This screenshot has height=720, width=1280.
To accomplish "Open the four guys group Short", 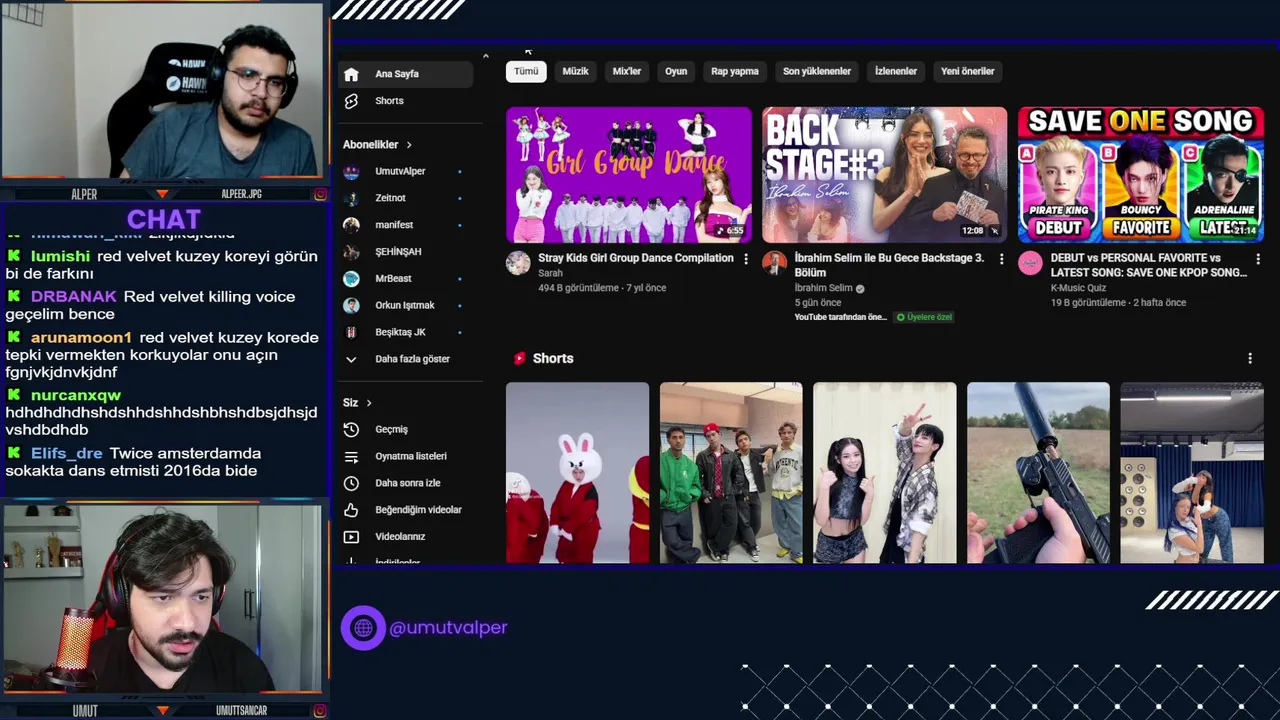I will [x=731, y=473].
